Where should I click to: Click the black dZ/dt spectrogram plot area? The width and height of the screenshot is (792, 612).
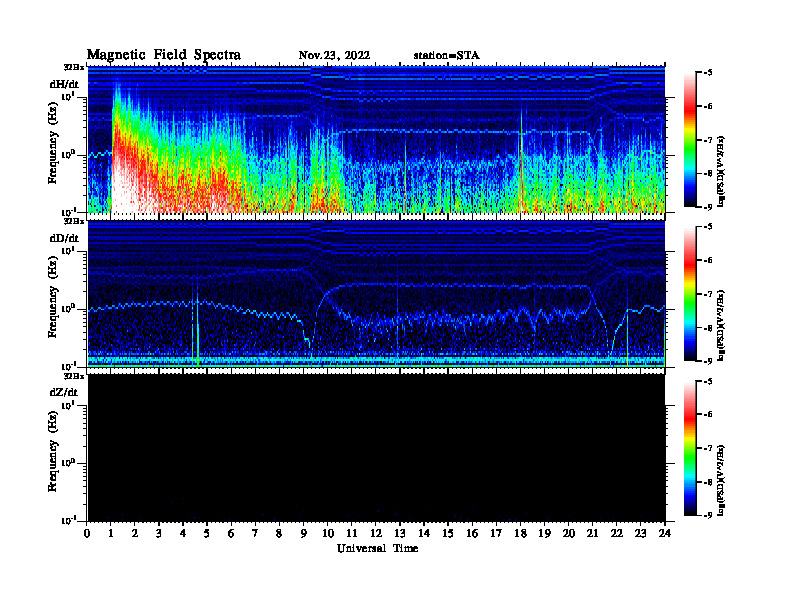pos(376,448)
